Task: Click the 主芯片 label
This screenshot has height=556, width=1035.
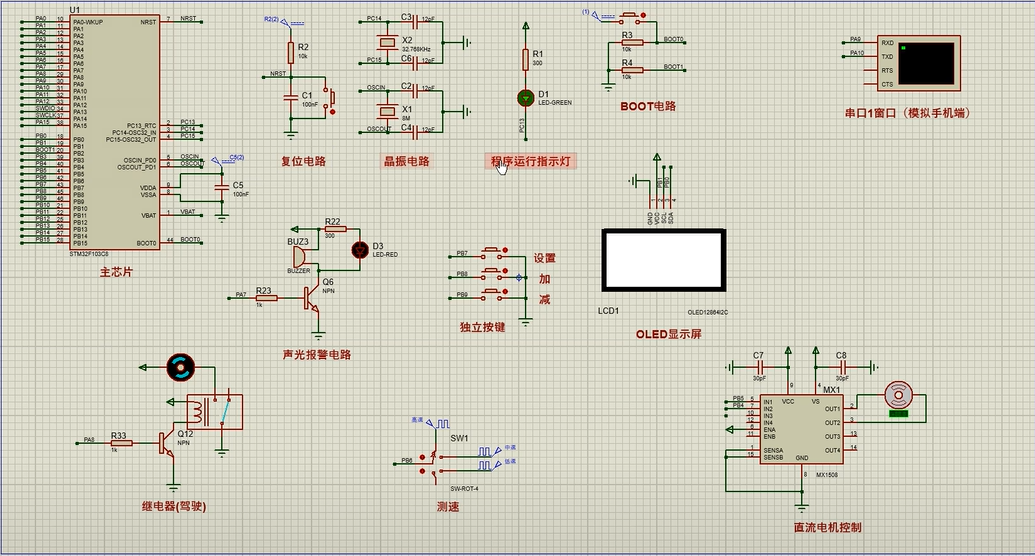Action: (116, 271)
